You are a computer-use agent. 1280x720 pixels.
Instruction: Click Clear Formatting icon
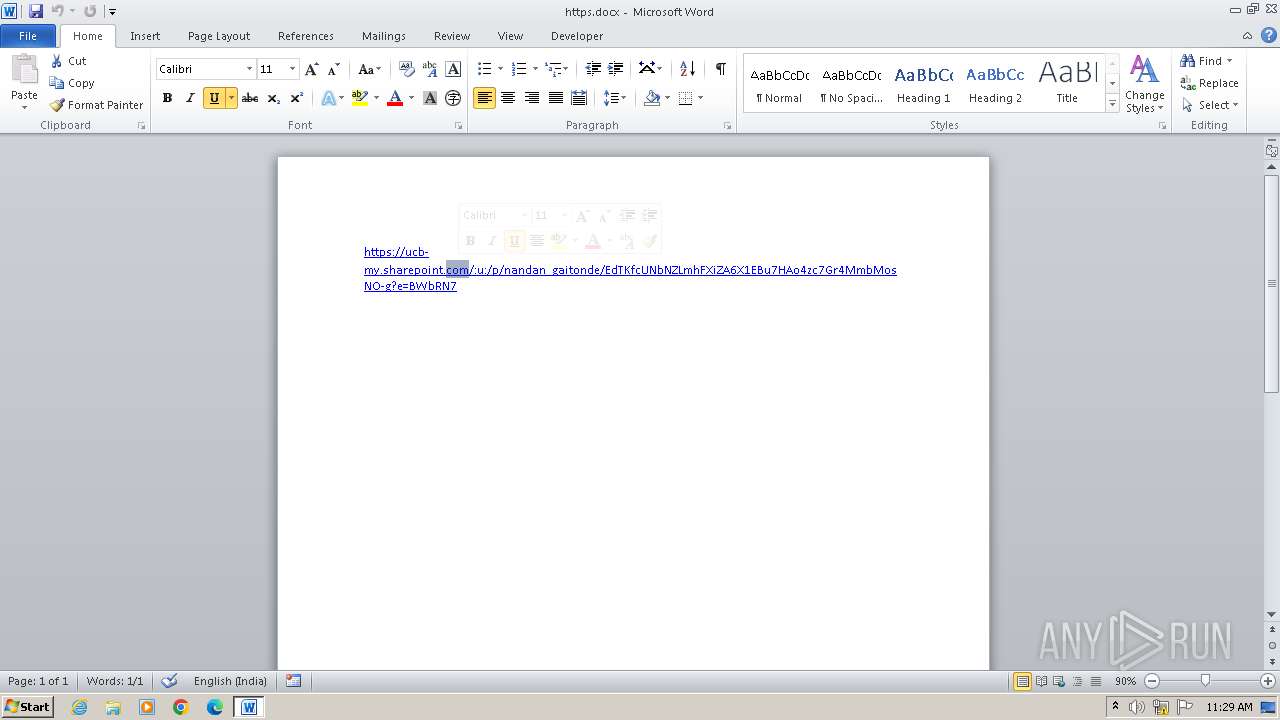click(x=407, y=69)
